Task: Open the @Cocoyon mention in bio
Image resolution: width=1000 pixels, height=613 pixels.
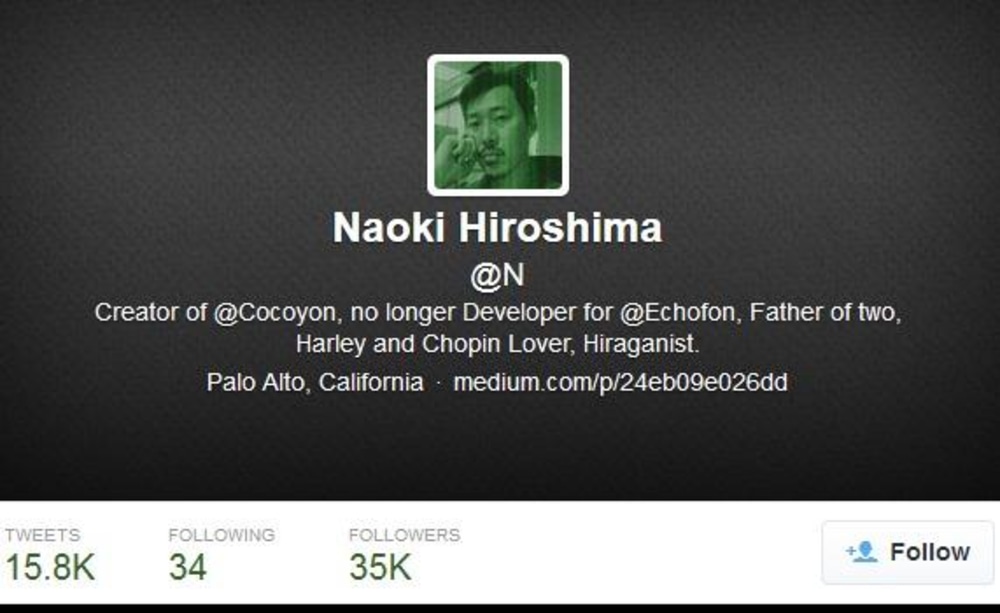Action: (274, 313)
